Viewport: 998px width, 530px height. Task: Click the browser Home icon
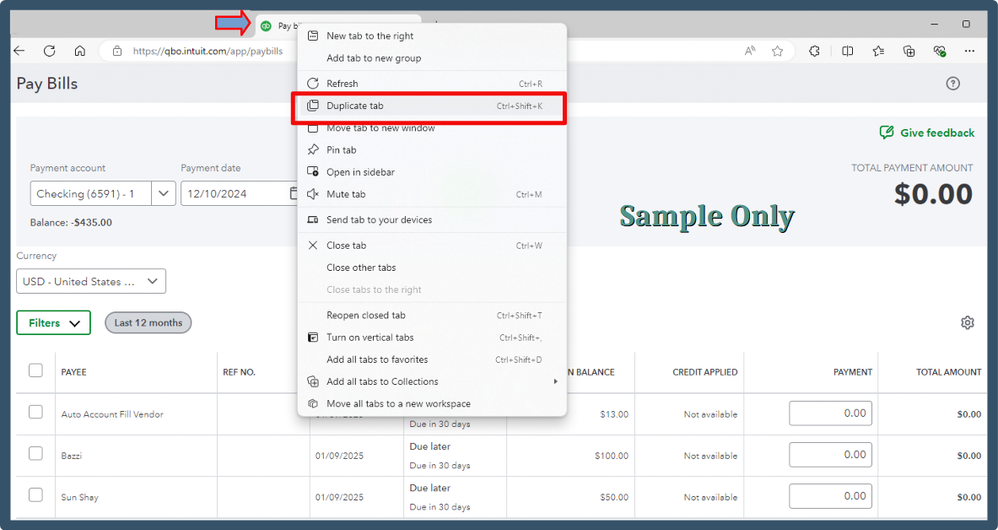tap(80, 51)
